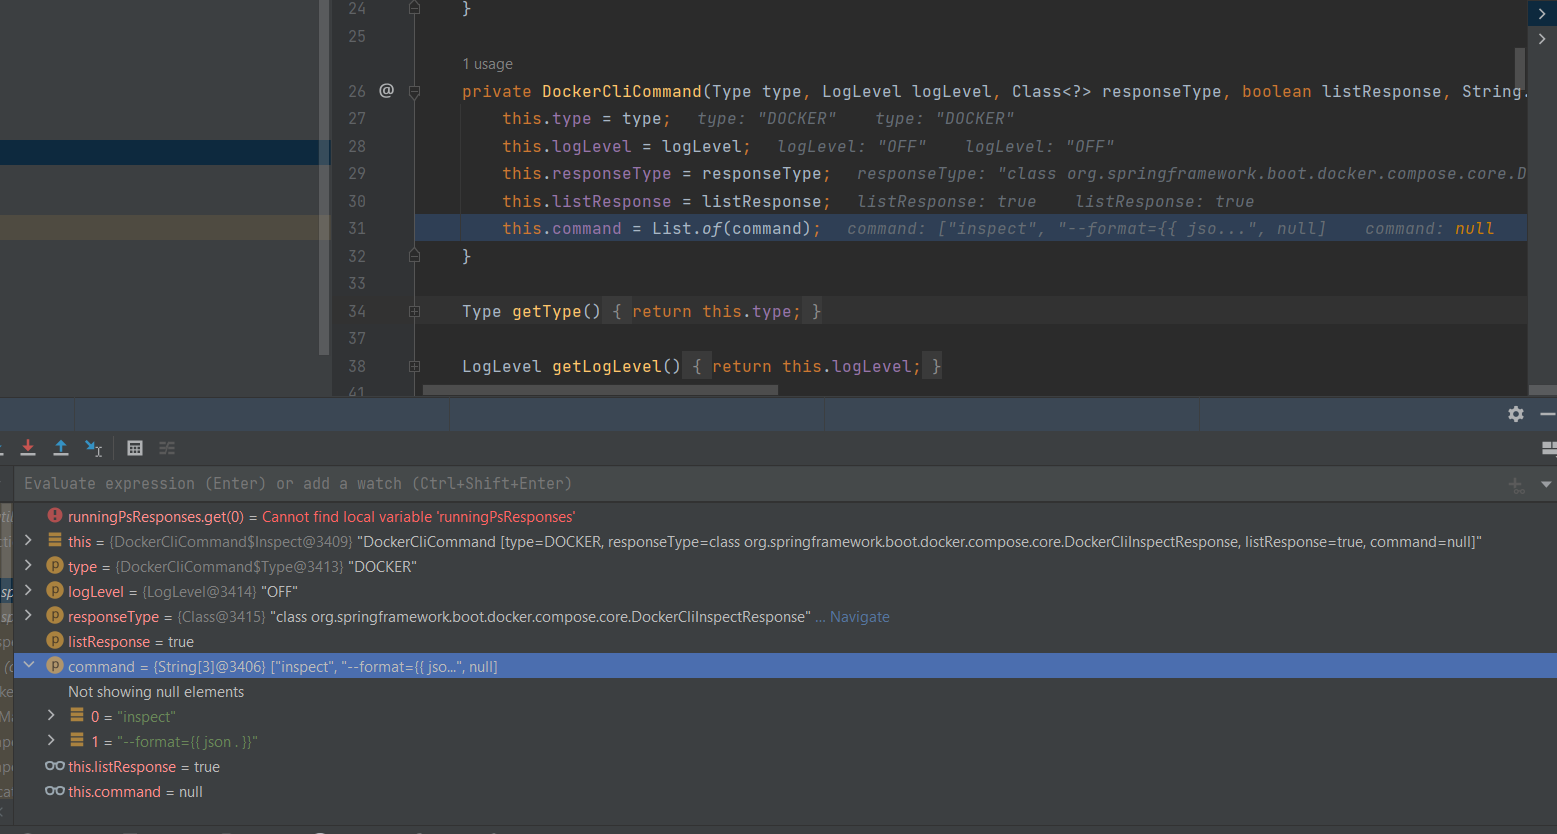Click the Trace Current Stream Chain icon
Image resolution: width=1557 pixels, height=834 pixels.
tap(167, 448)
